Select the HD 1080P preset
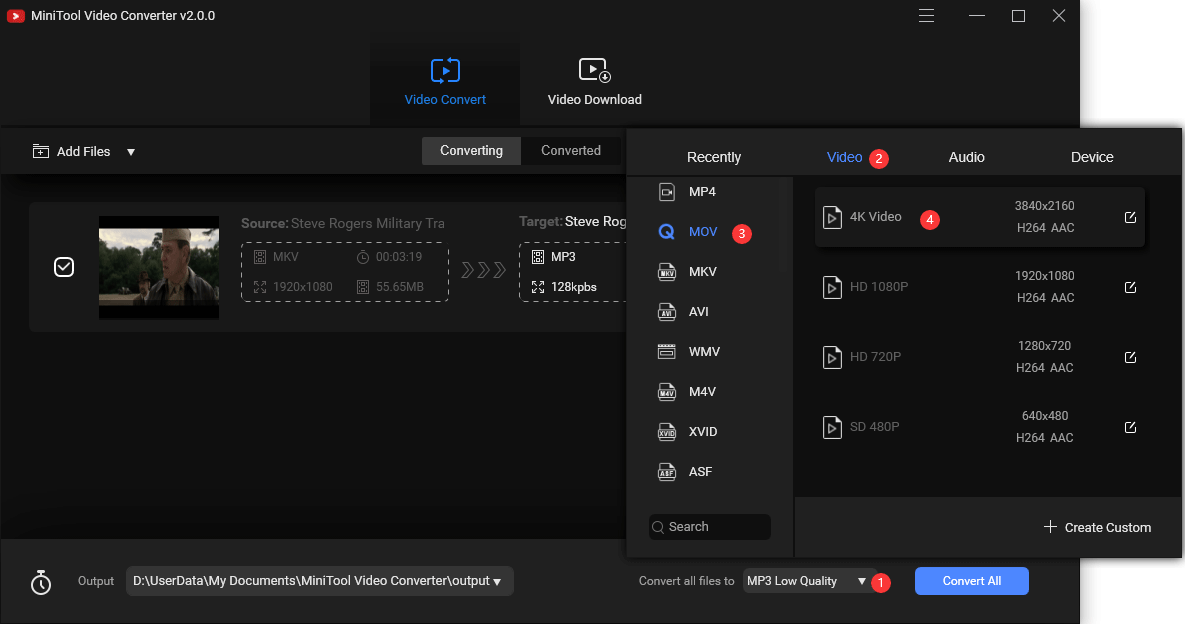 click(x=979, y=287)
